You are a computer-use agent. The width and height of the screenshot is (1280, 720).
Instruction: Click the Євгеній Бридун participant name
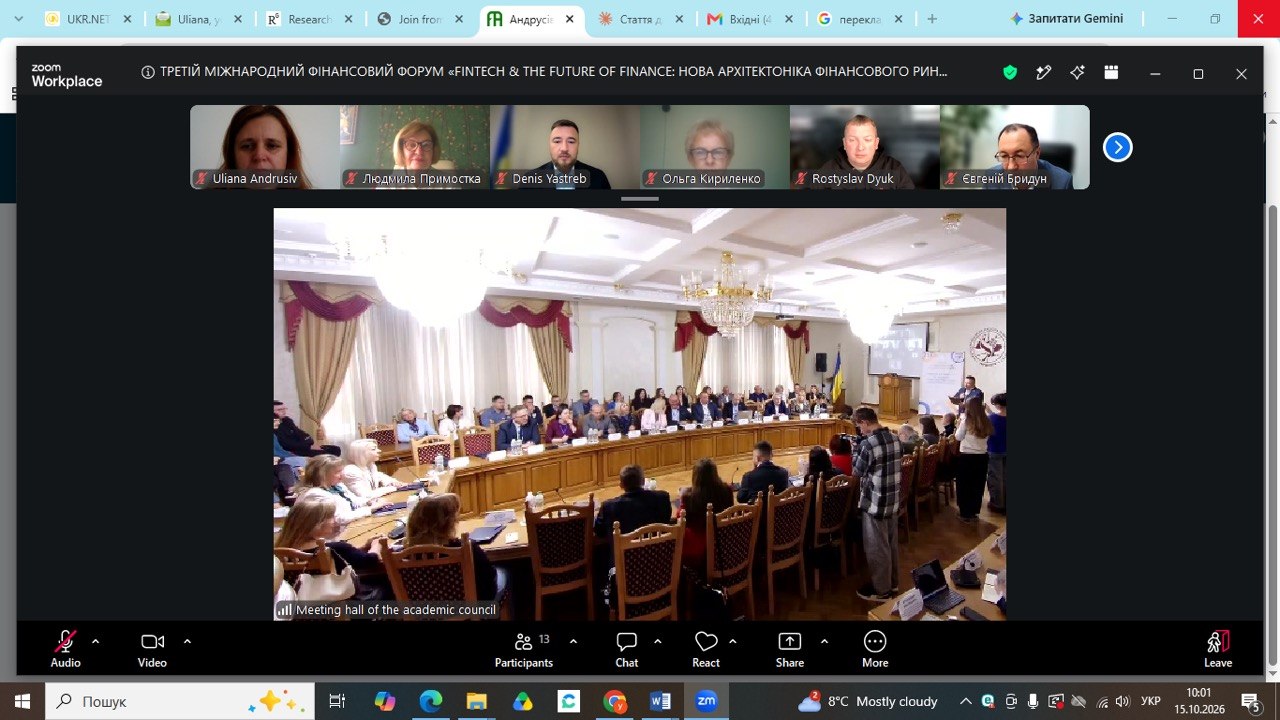point(1004,179)
